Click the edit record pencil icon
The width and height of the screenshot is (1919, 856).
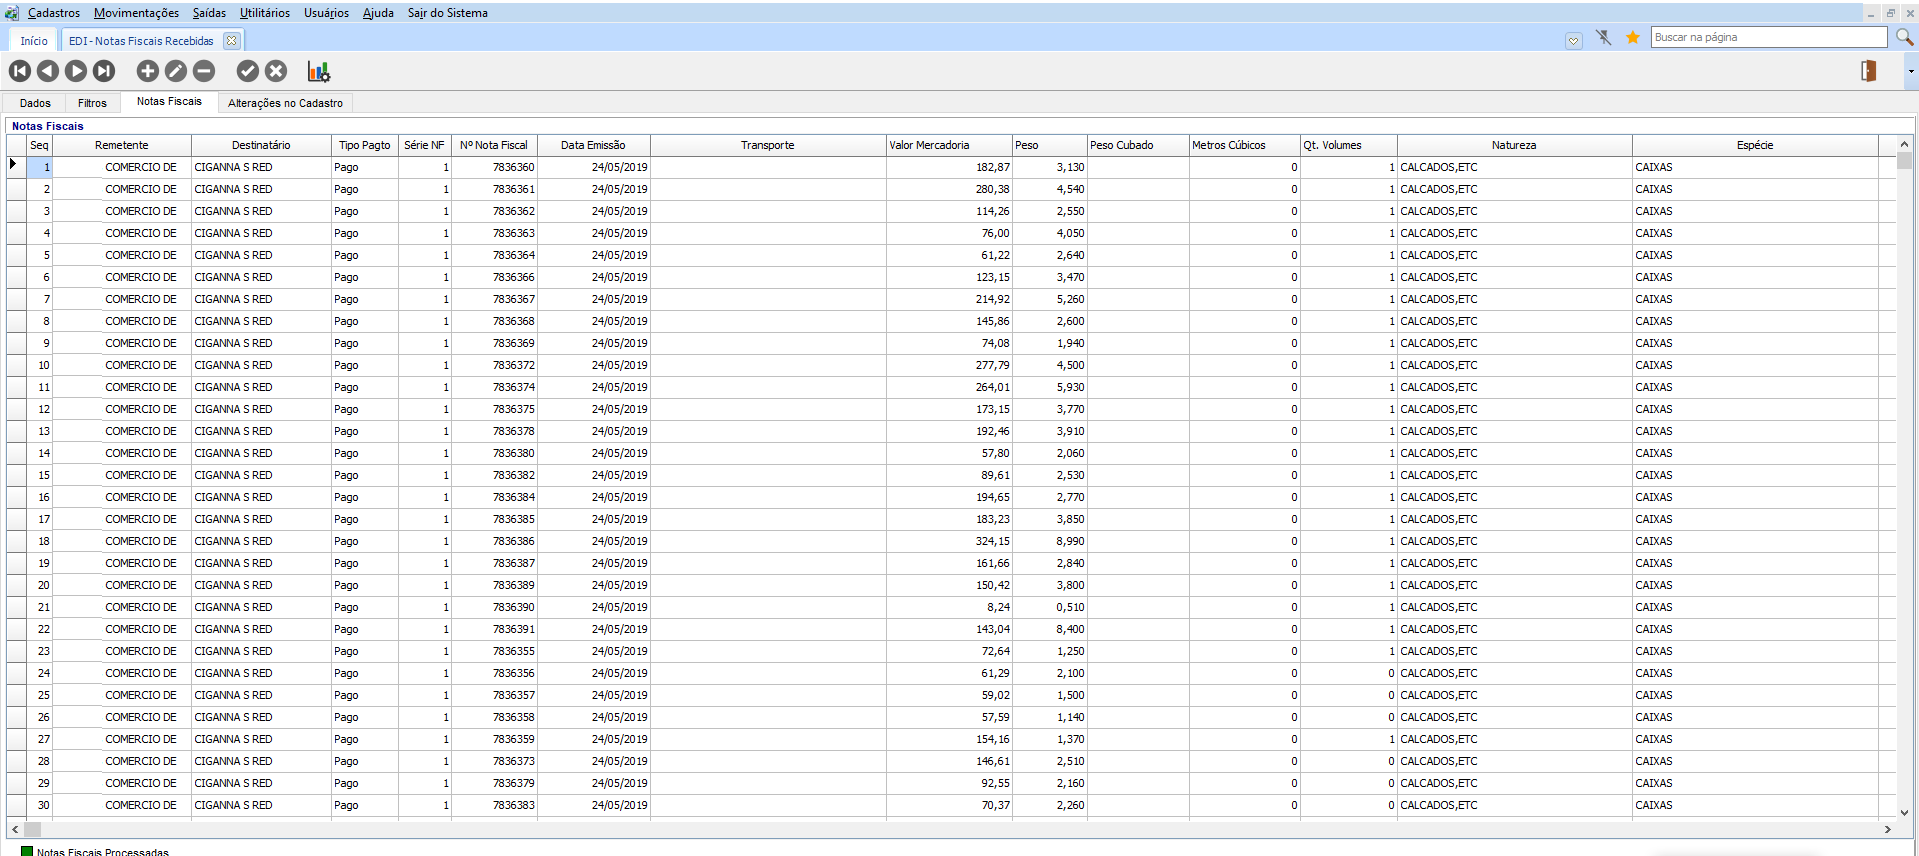[x=175, y=71]
